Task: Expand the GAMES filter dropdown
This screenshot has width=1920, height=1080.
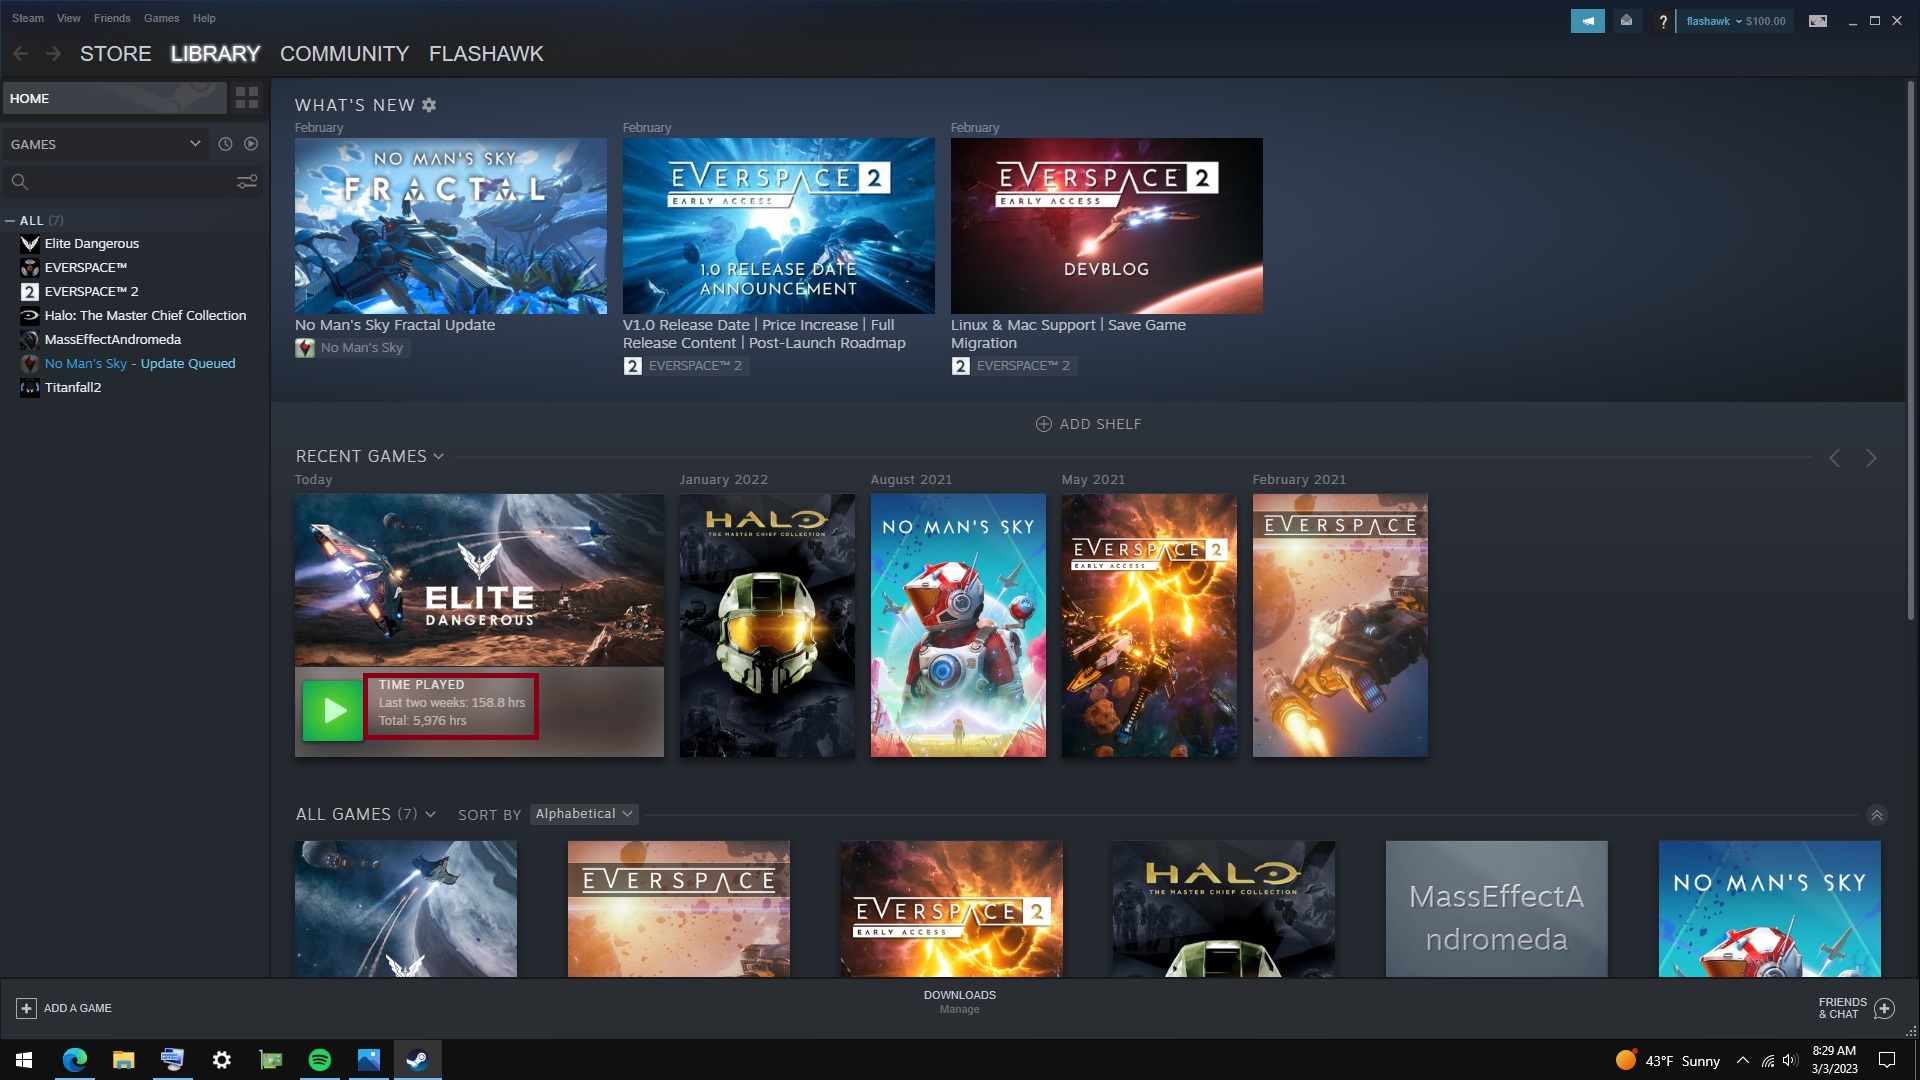Action: [105, 144]
